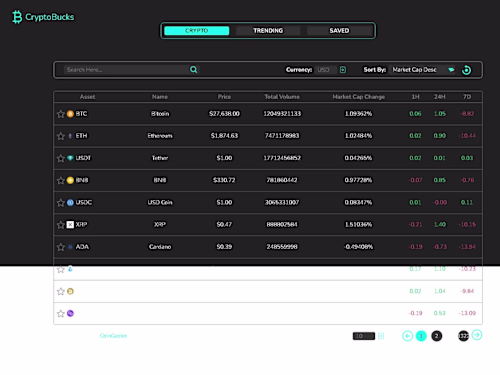Jump to the last page button
This screenshot has height=375, width=500.
[x=463, y=336]
